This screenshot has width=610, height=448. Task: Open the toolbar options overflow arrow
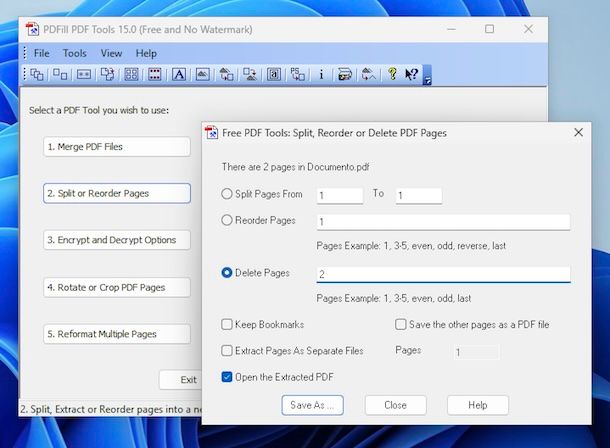coord(427,75)
